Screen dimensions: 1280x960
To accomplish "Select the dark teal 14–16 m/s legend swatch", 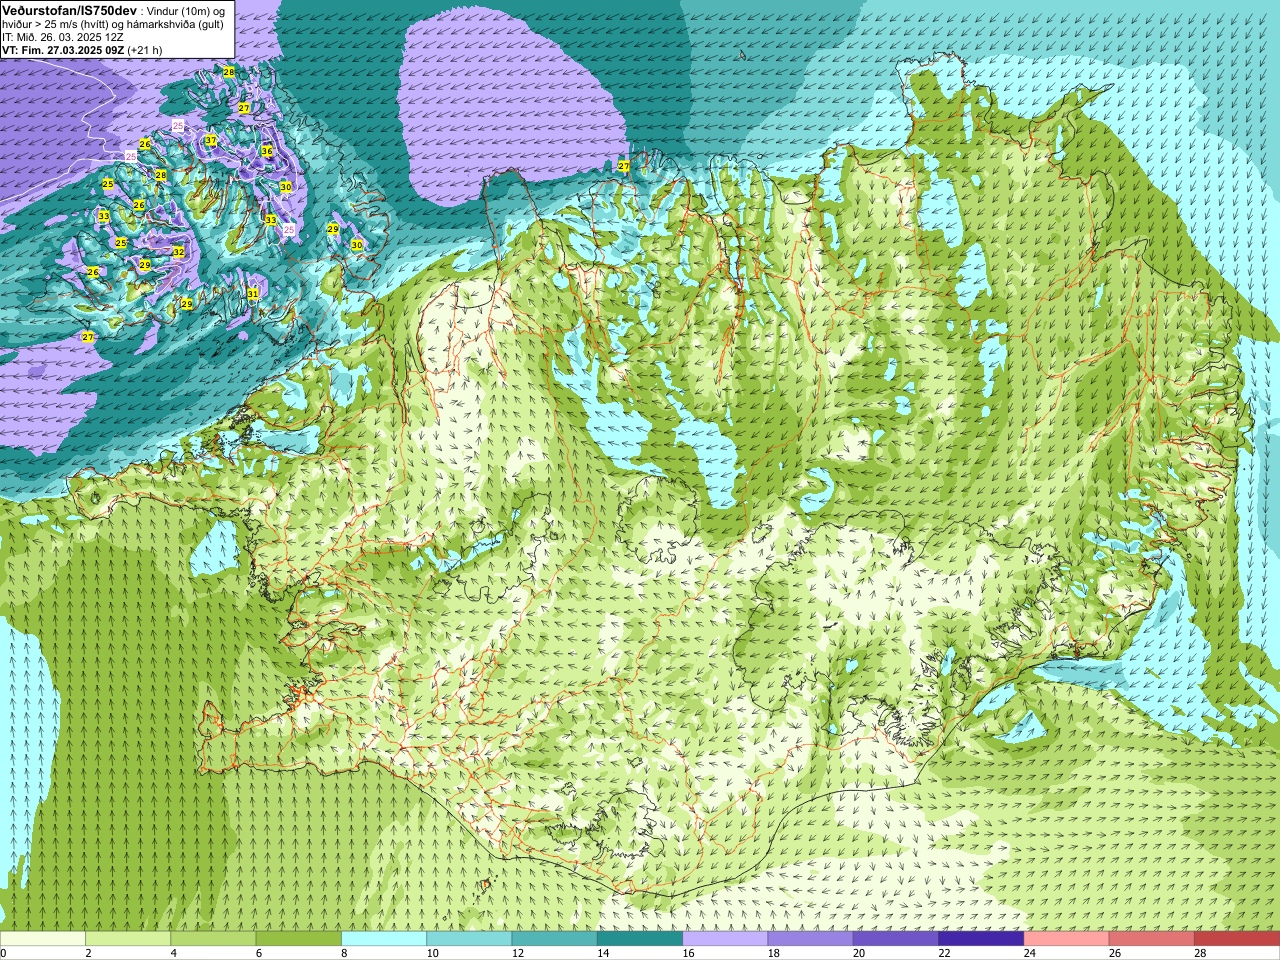I will (640, 939).
